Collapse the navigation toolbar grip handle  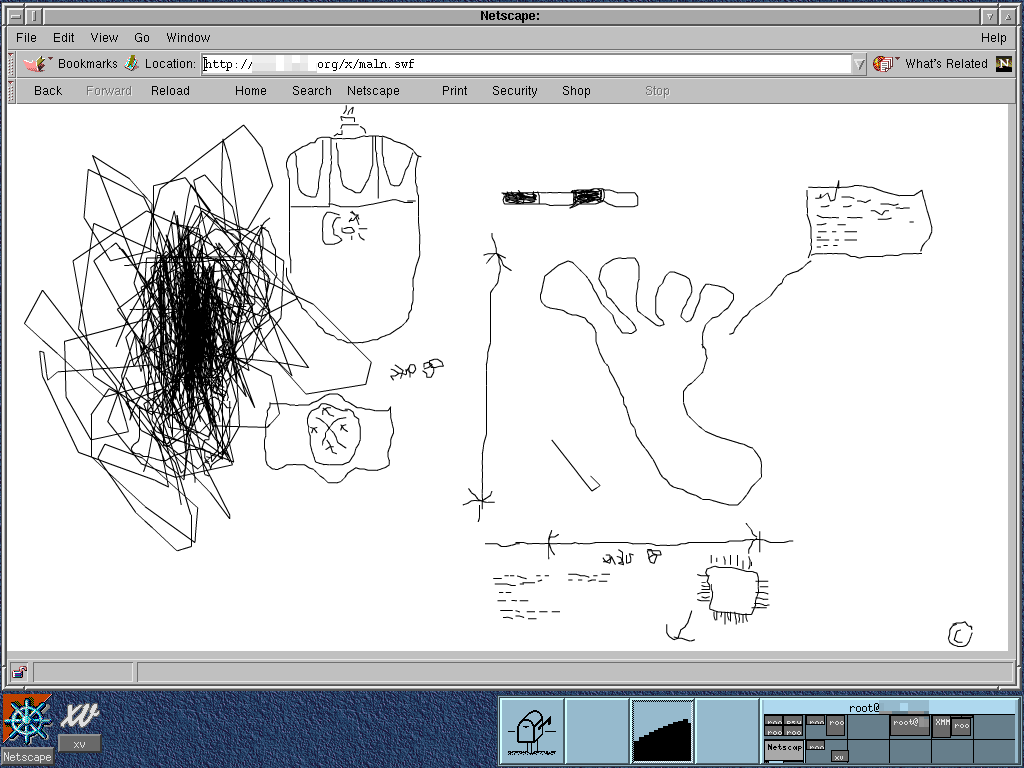coord(11,91)
